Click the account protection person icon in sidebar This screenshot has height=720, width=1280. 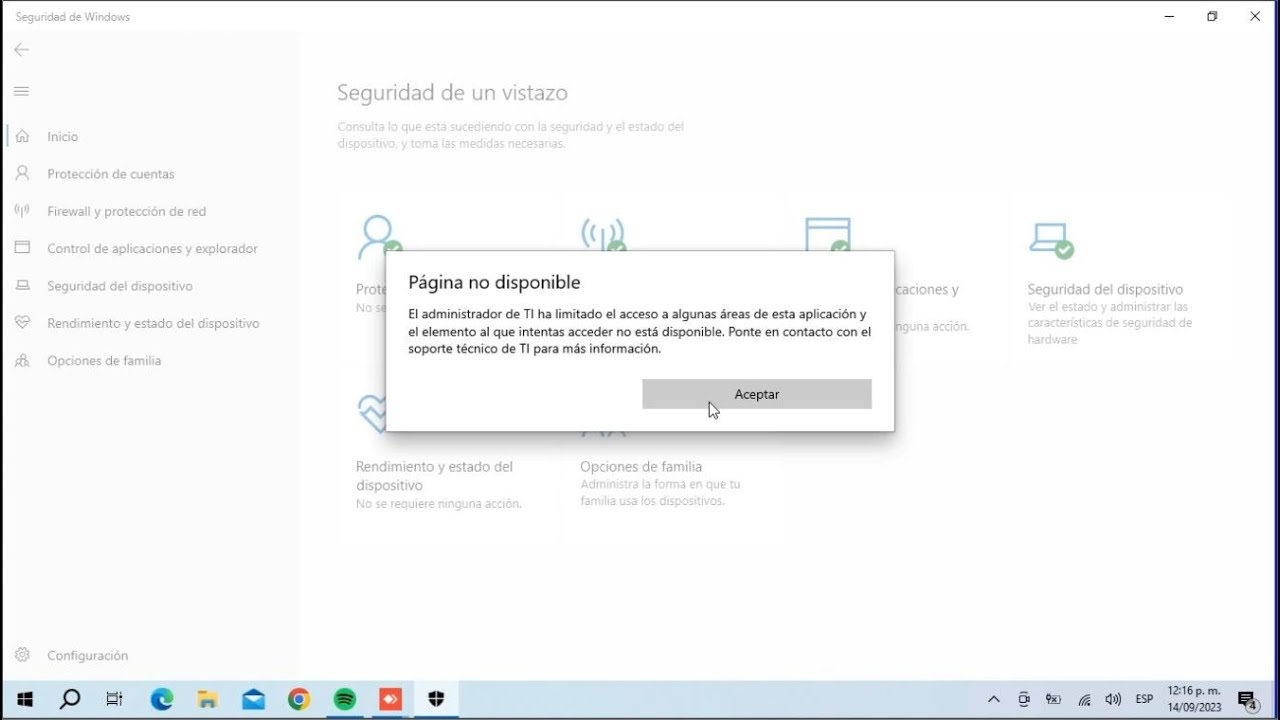tap(22, 174)
